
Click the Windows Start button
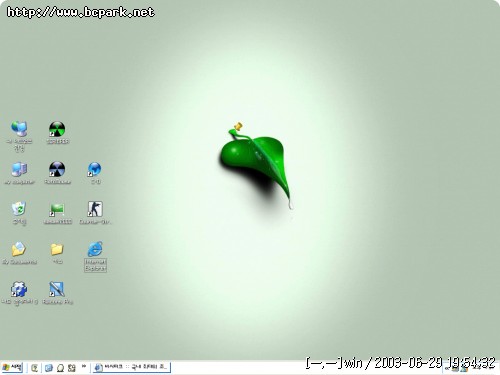coord(12,367)
